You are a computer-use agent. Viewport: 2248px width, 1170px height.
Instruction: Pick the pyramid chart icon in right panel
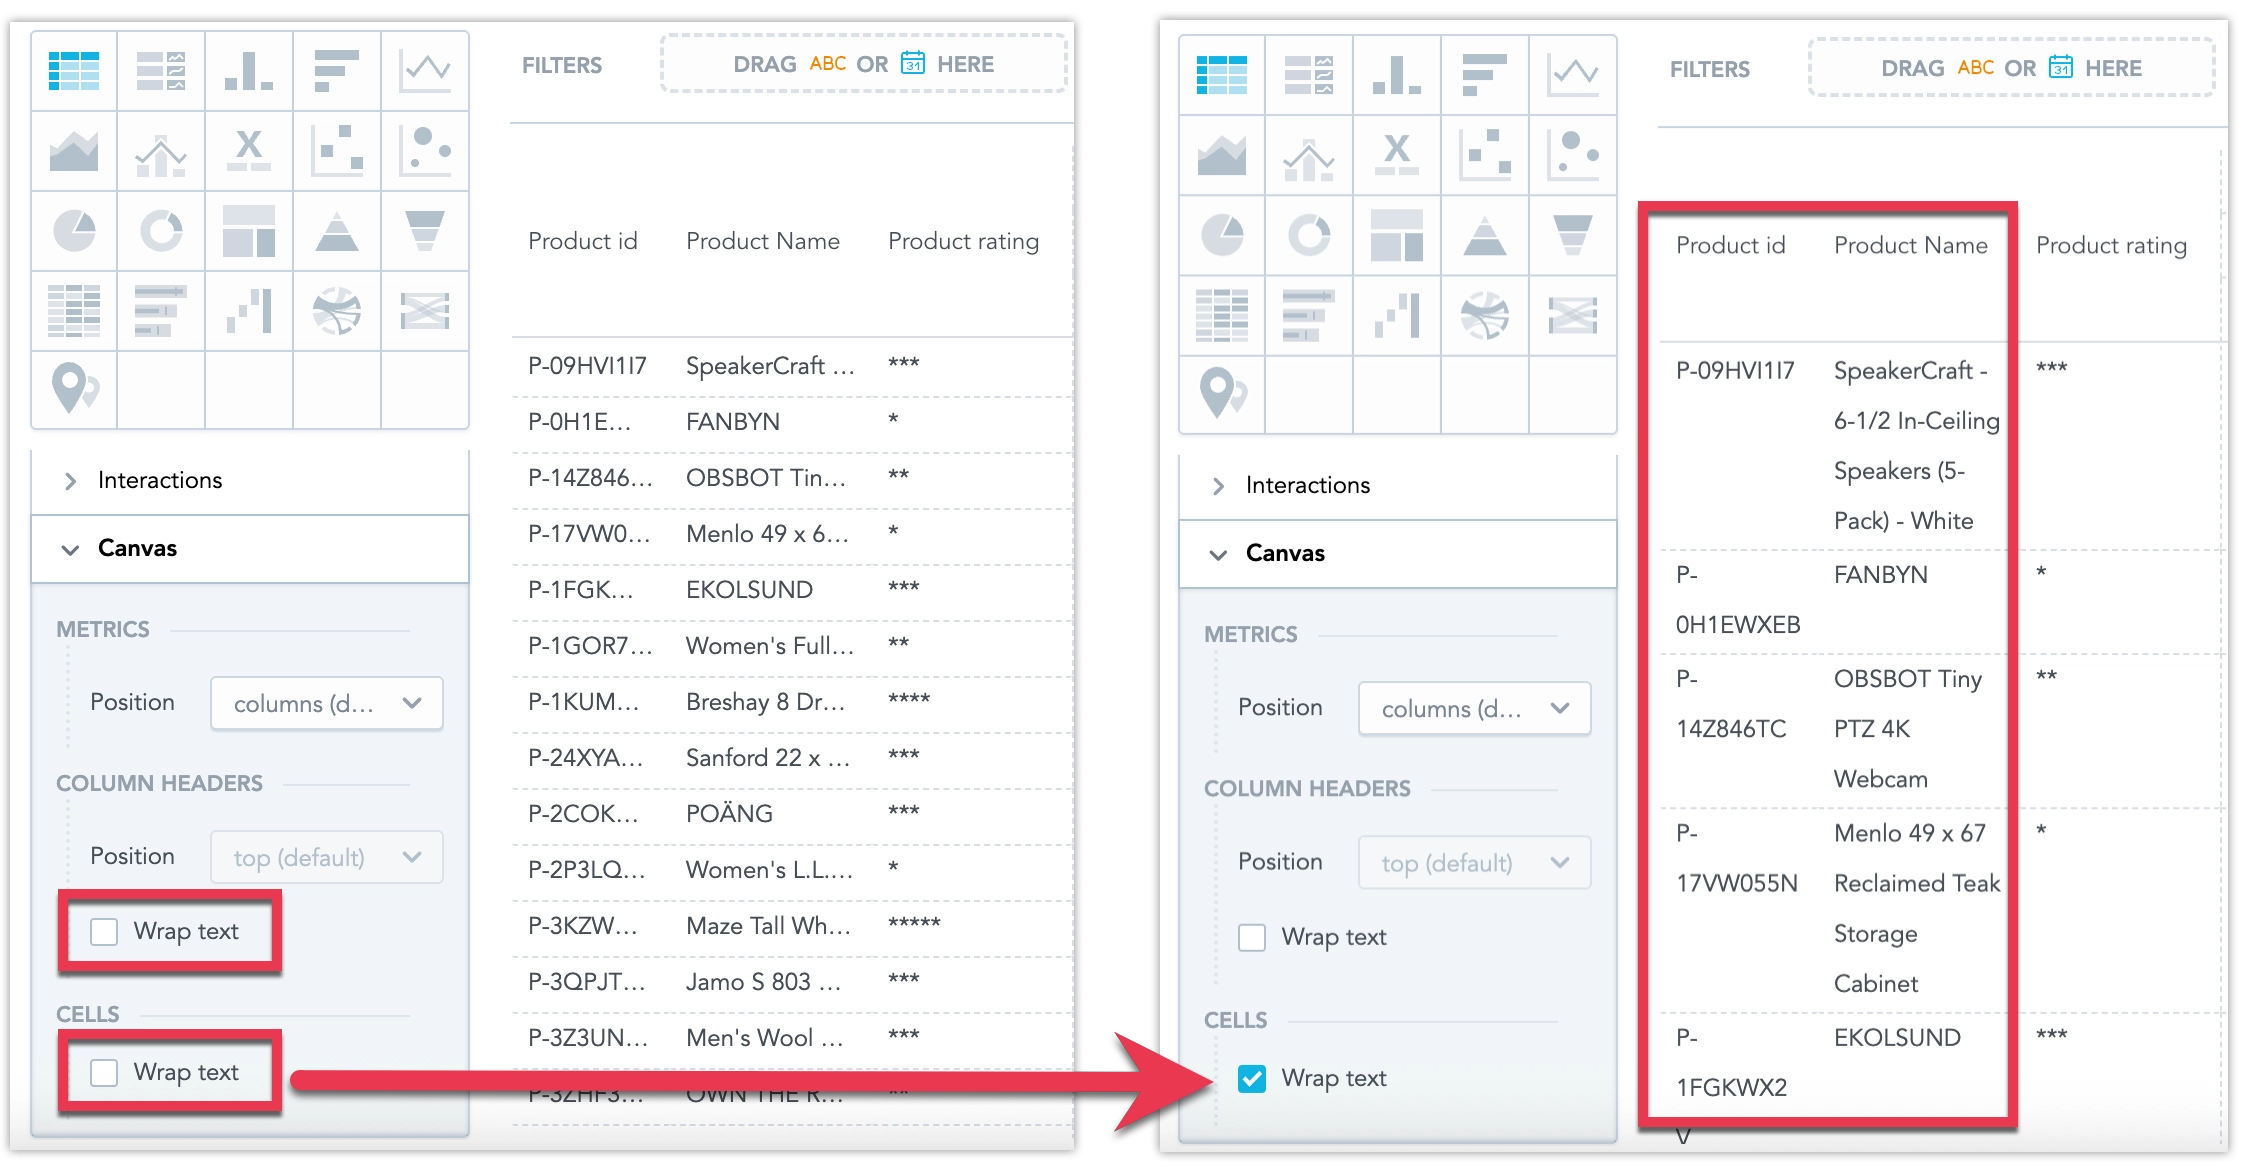tap(1485, 235)
